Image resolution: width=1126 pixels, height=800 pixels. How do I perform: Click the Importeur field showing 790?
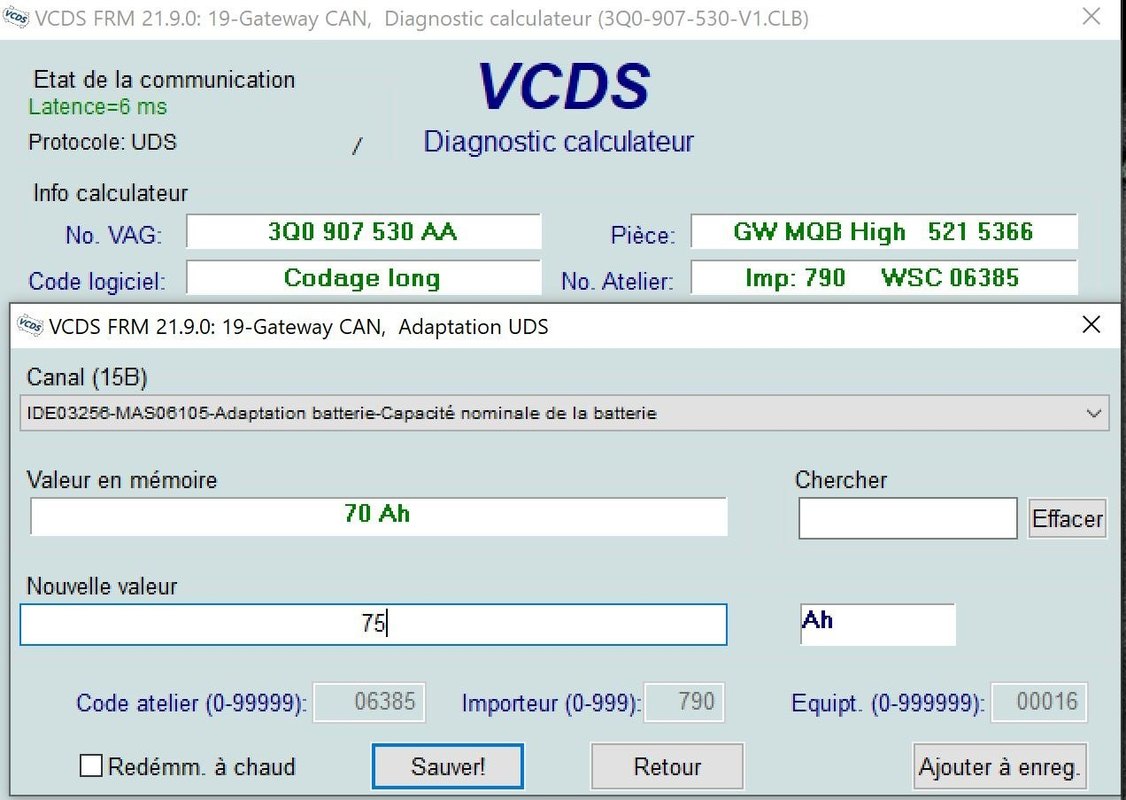coord(684,702)
